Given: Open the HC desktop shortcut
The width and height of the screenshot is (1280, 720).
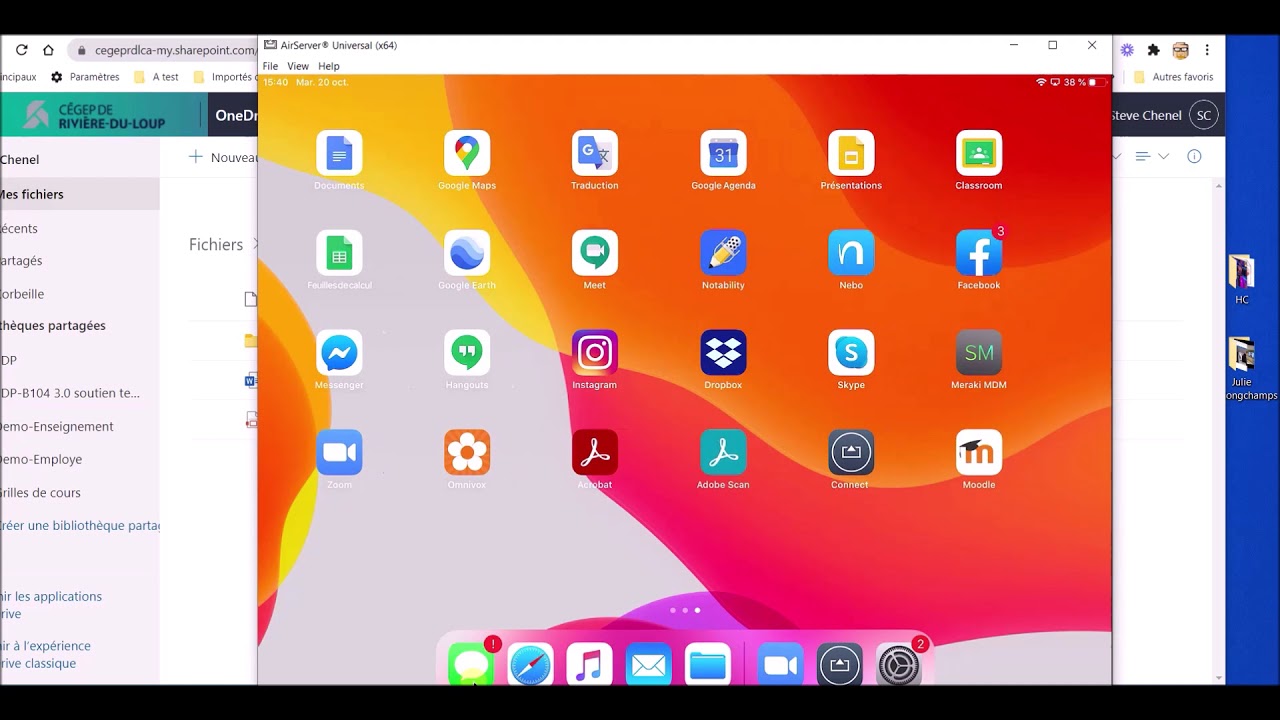Looking at the screenshot, I should pyautogui.click(x=1242, y=280).
